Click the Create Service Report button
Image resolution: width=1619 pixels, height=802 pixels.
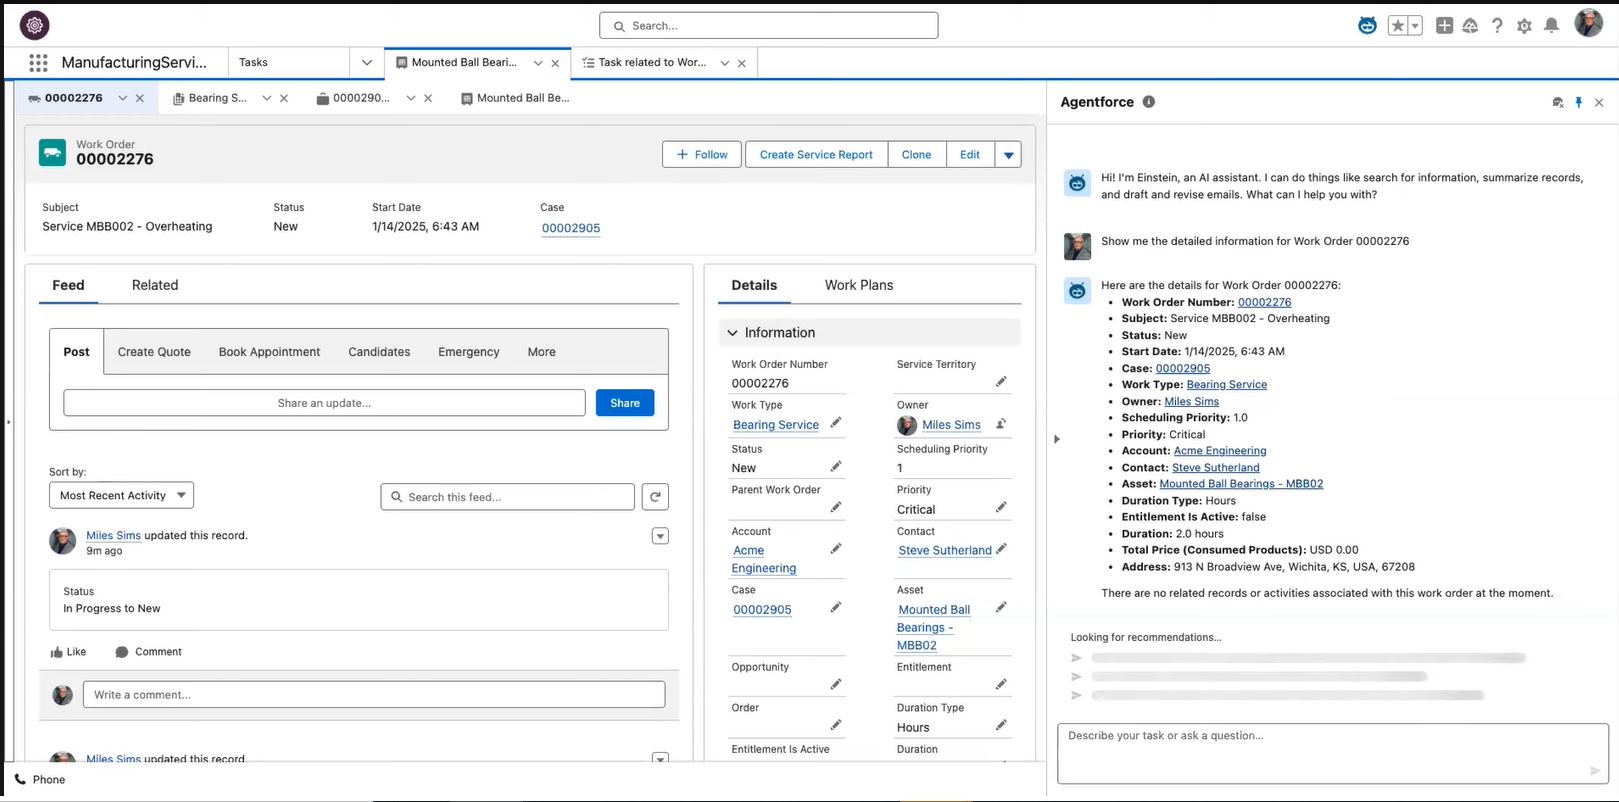pyautogui.click(x=816, y=155)
